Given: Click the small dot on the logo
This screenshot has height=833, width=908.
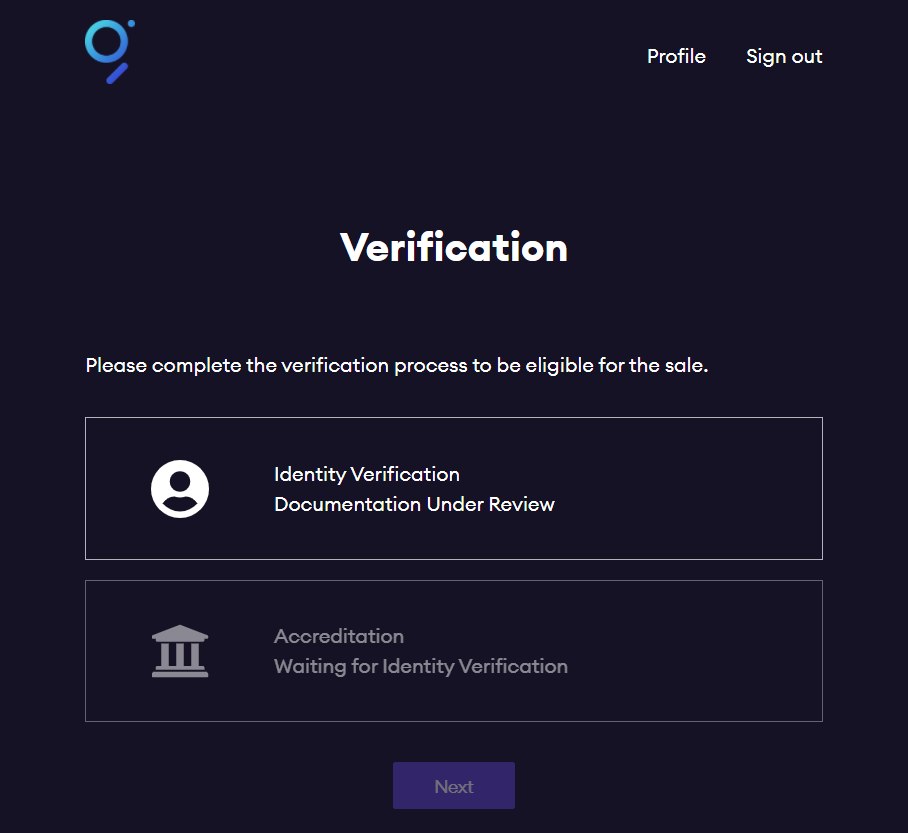Looking at the screenshot, I should click(x=131, y=24).
